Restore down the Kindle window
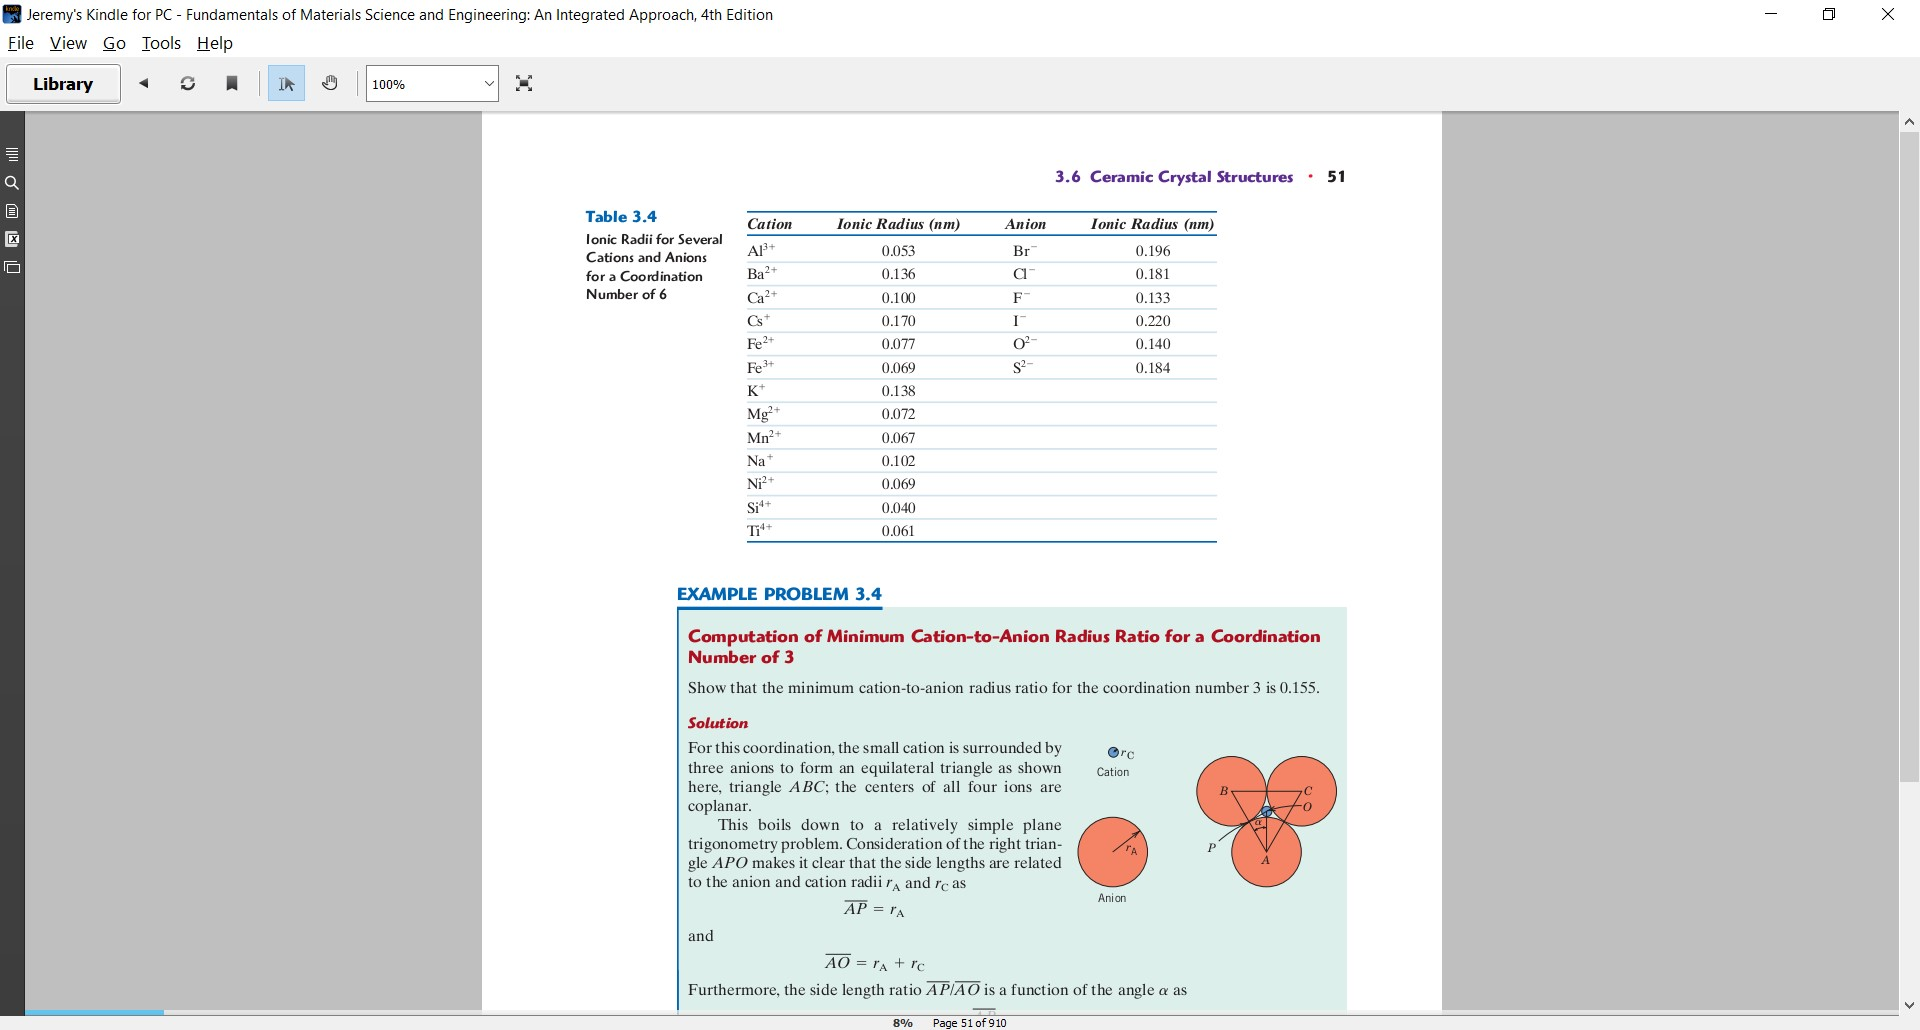The width and height of the screenshot is (1920, 1030). (1829, 14)
